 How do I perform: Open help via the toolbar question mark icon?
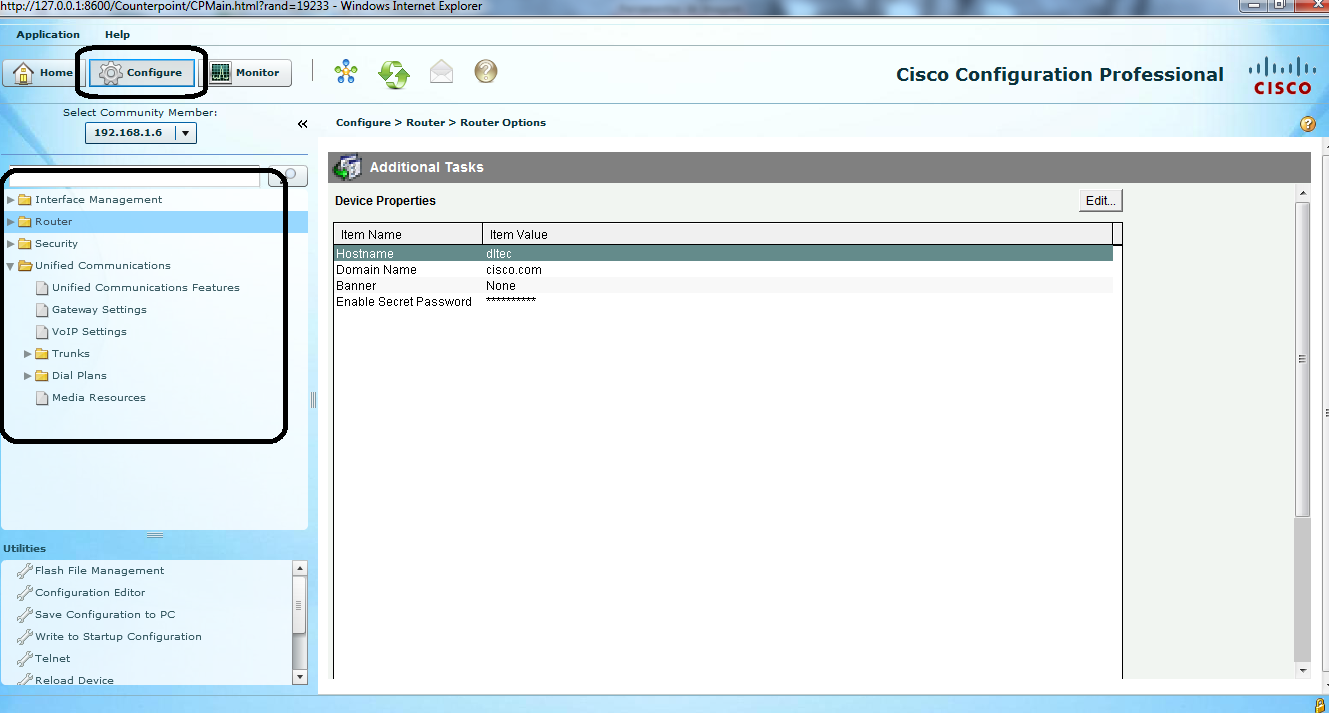click(x=485, y=72)
